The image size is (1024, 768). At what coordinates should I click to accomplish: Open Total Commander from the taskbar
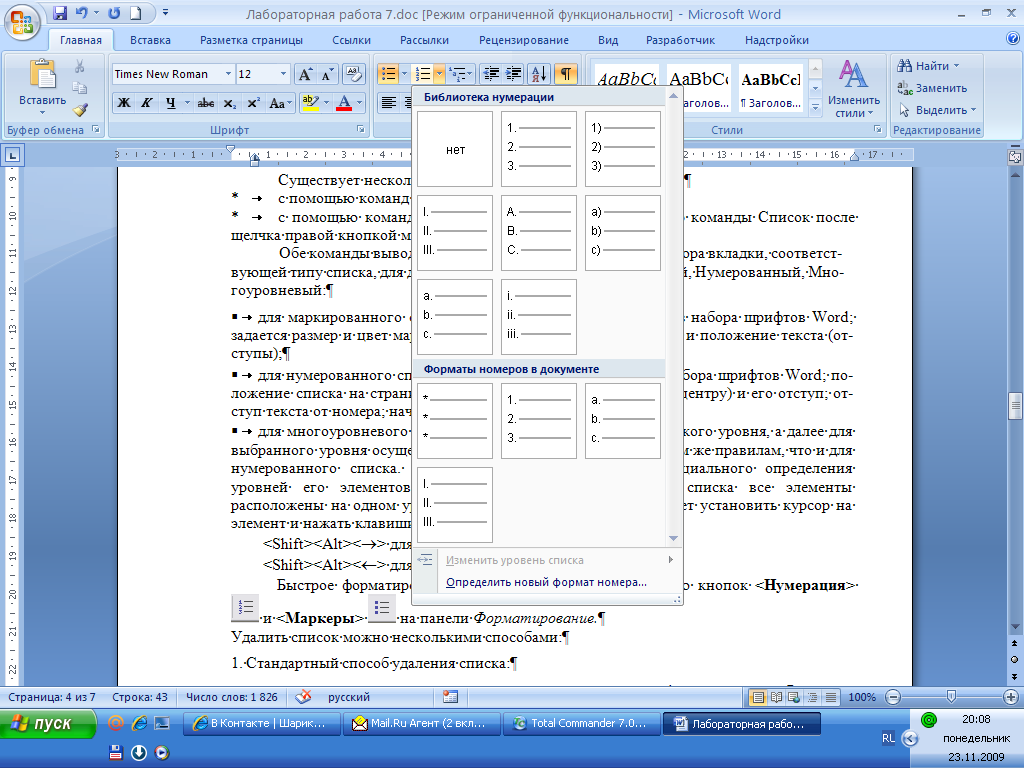point(581,724)
